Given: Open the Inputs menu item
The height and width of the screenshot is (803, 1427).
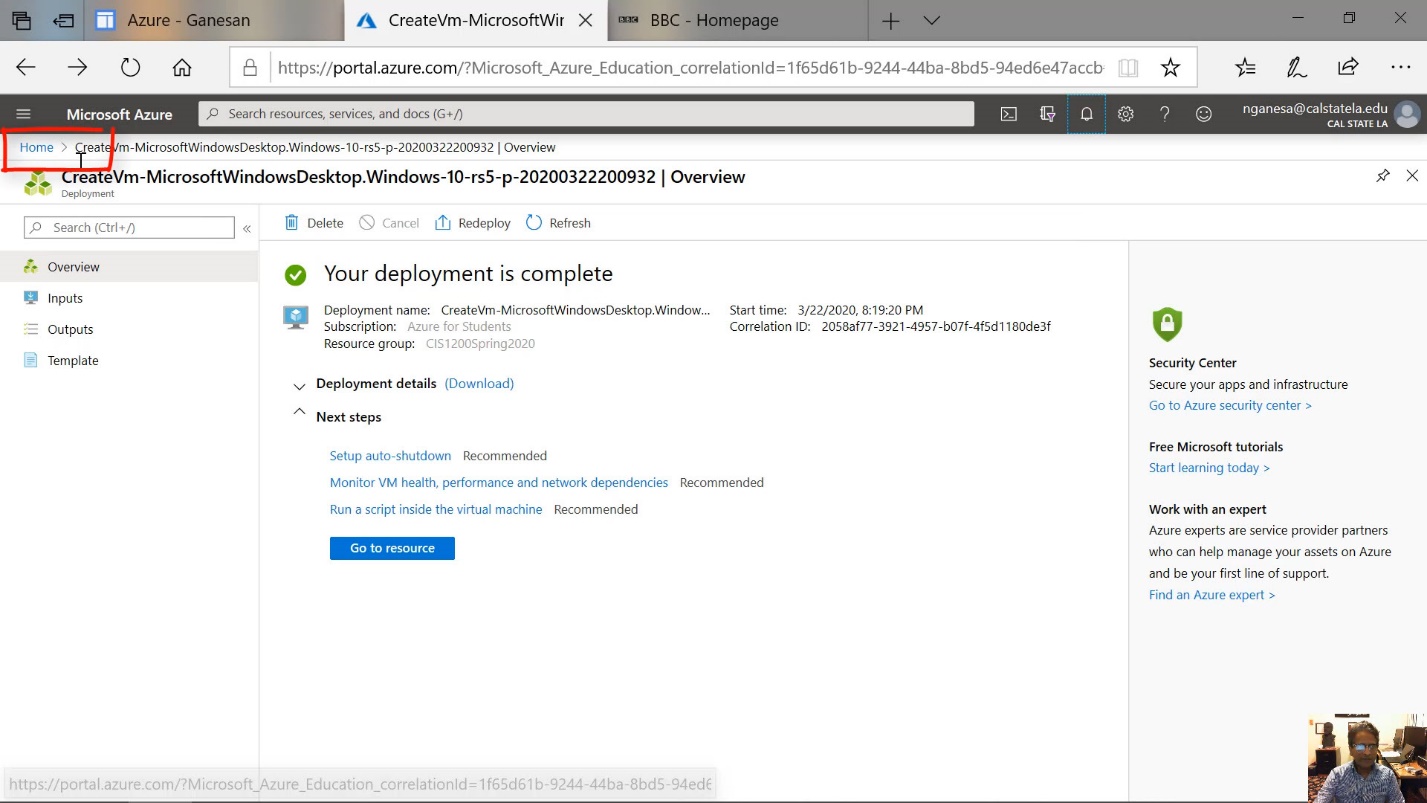Looking at the screenshot, I should 65,298.
